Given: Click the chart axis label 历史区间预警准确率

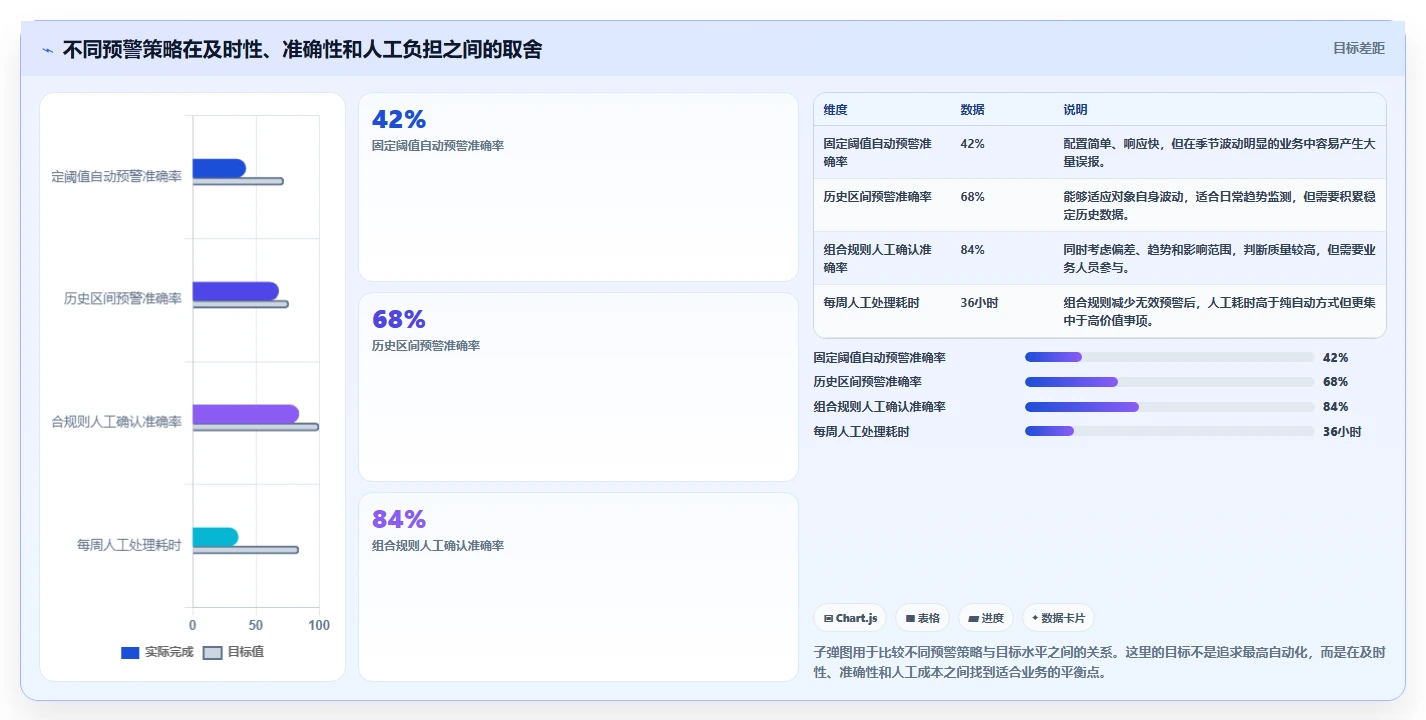Looking at the screenshot, I should [123, 298].
